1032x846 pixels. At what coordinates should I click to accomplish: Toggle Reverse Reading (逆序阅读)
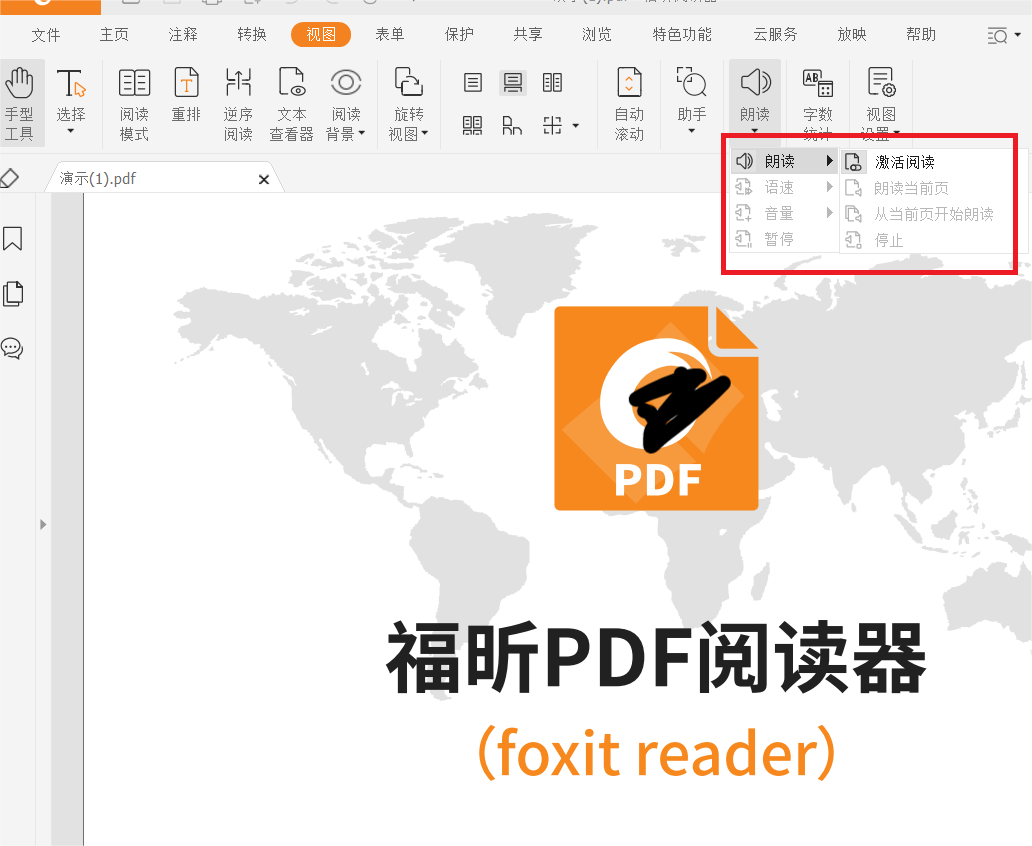coord(238,103)
